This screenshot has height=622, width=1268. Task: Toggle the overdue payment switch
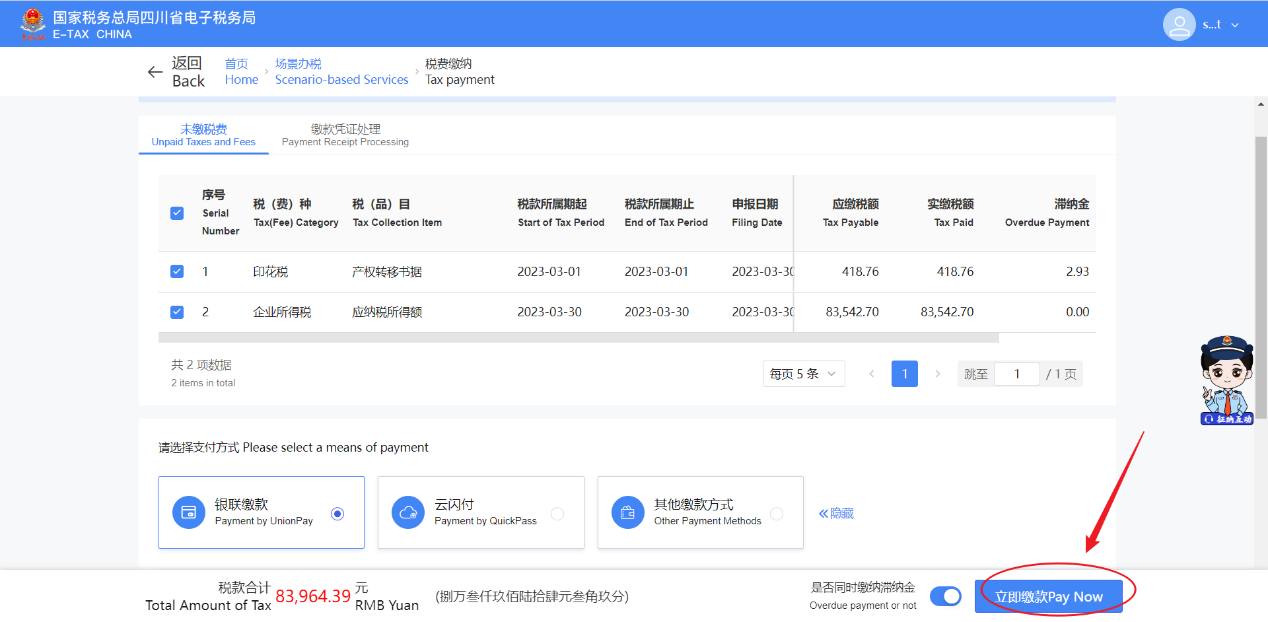click(x=945, y=596)
